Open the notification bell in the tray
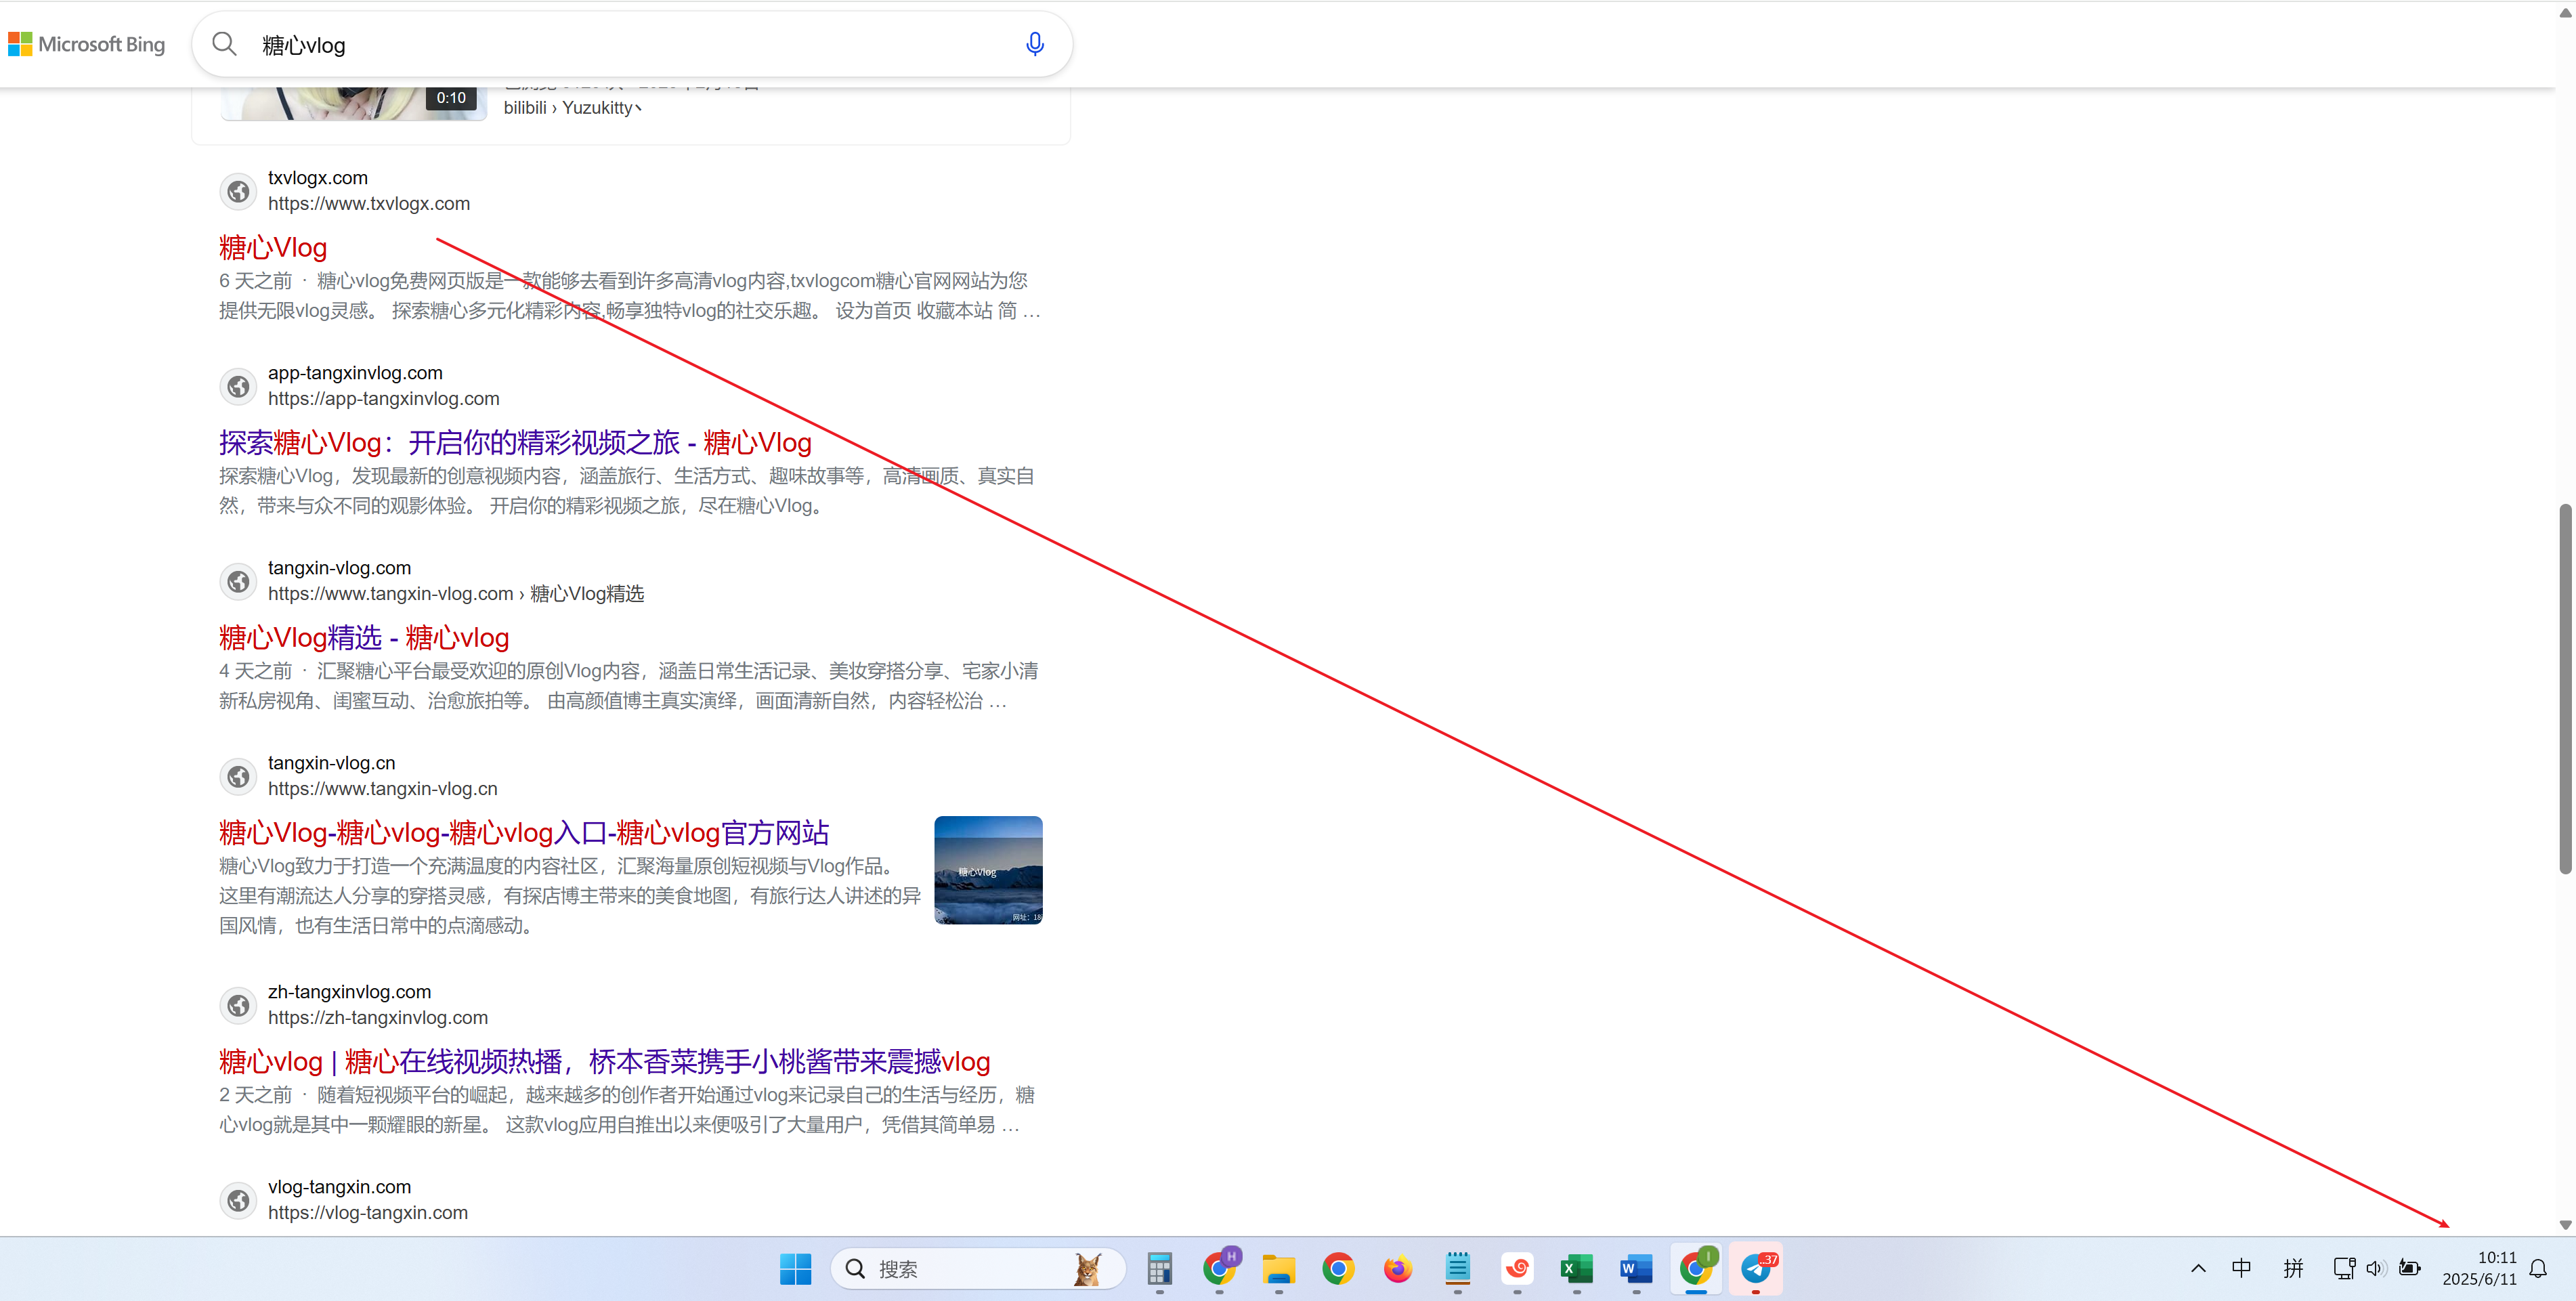Viewport: 2576px width, 1301px height. (x=2538, y=1269)
